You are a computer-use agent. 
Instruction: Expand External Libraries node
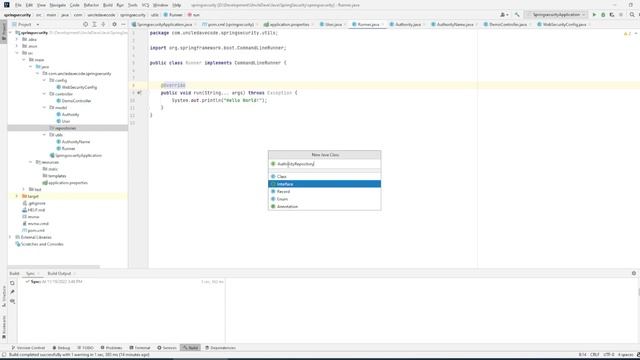10,237
